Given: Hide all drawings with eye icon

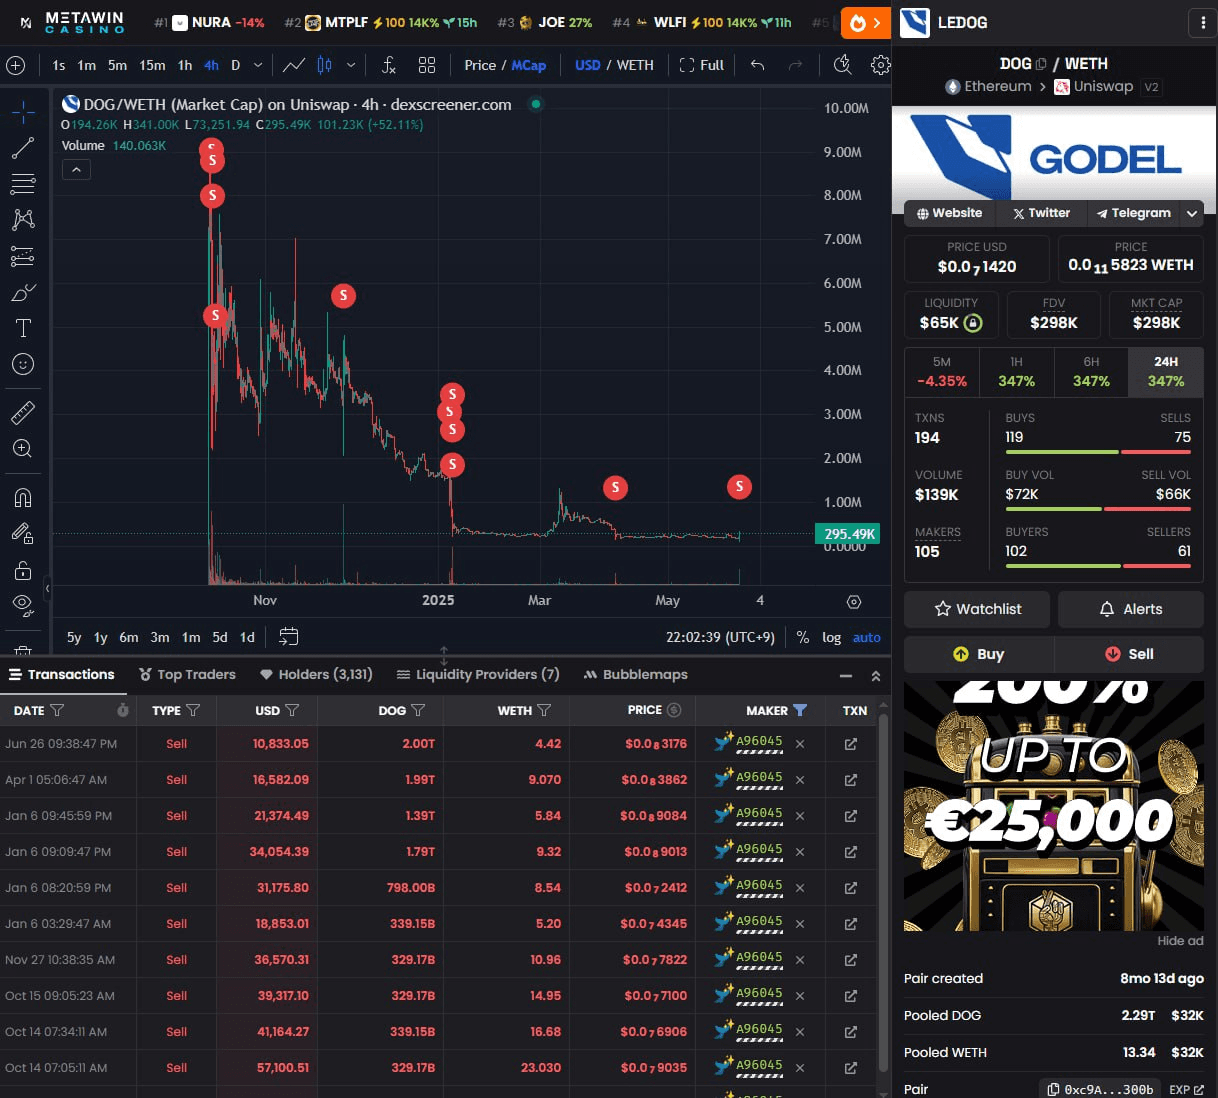Looking at the screenshot, I should (x=23, y=603).
